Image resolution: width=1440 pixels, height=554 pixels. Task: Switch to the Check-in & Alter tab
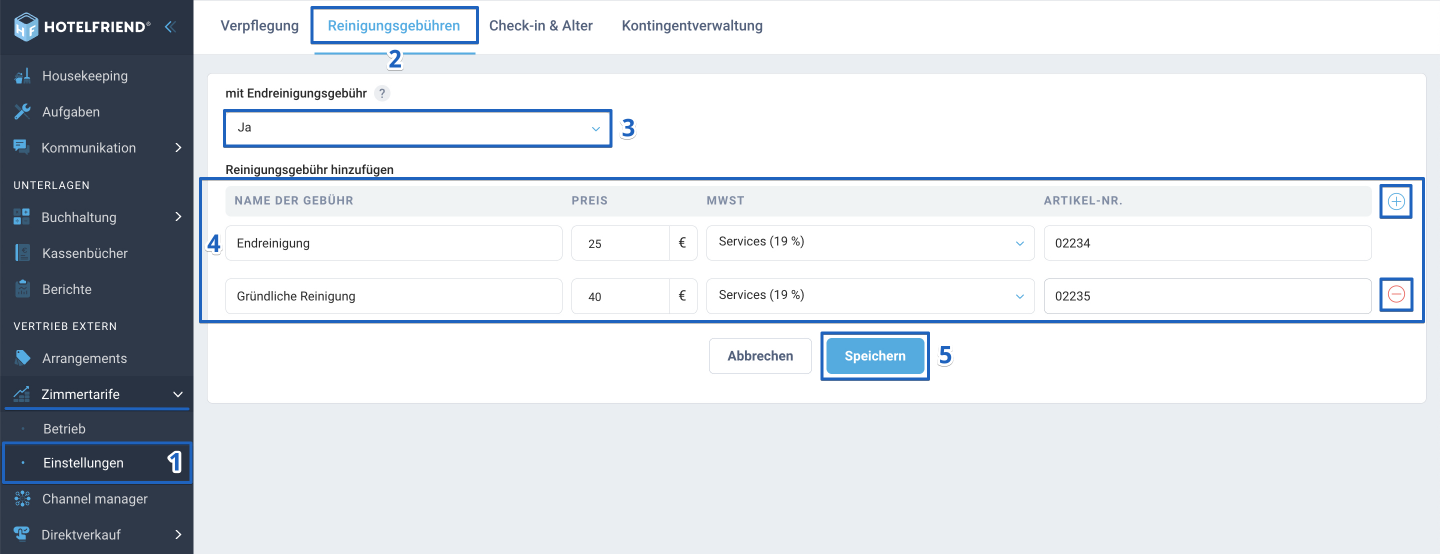pyautogui.click(x=541, y=26)
